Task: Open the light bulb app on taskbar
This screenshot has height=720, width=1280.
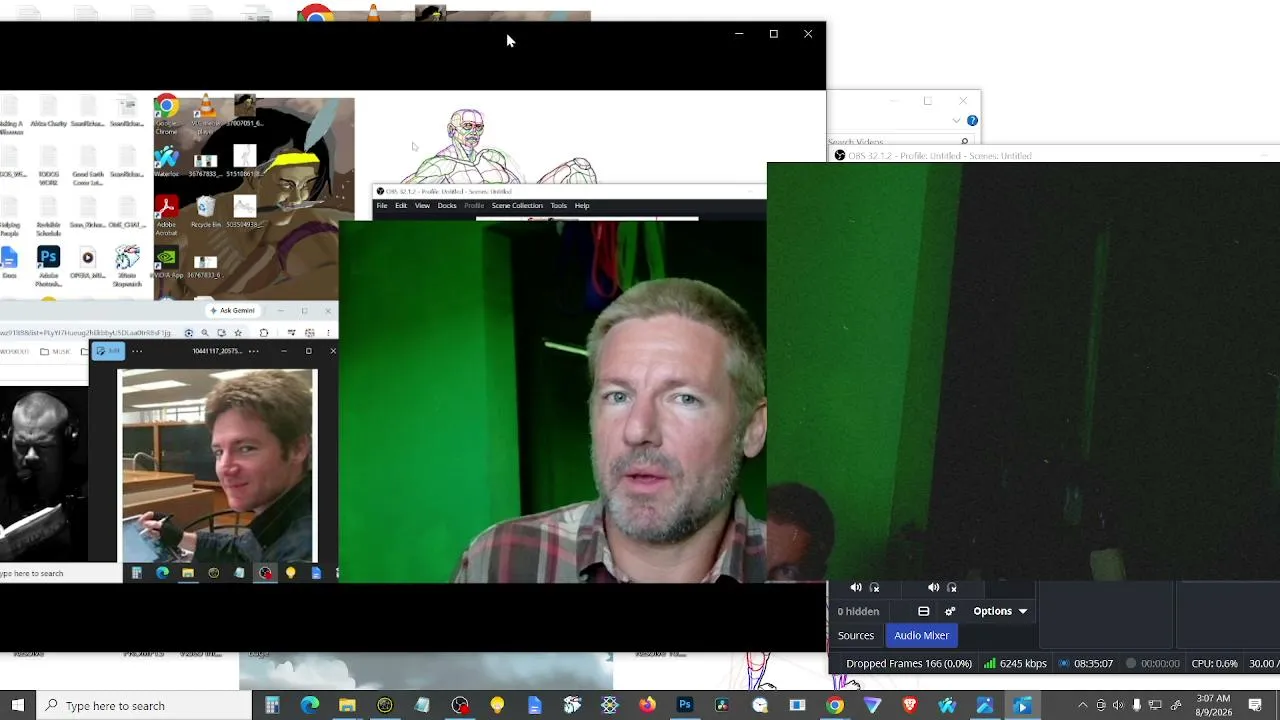Action: [497, 706]
